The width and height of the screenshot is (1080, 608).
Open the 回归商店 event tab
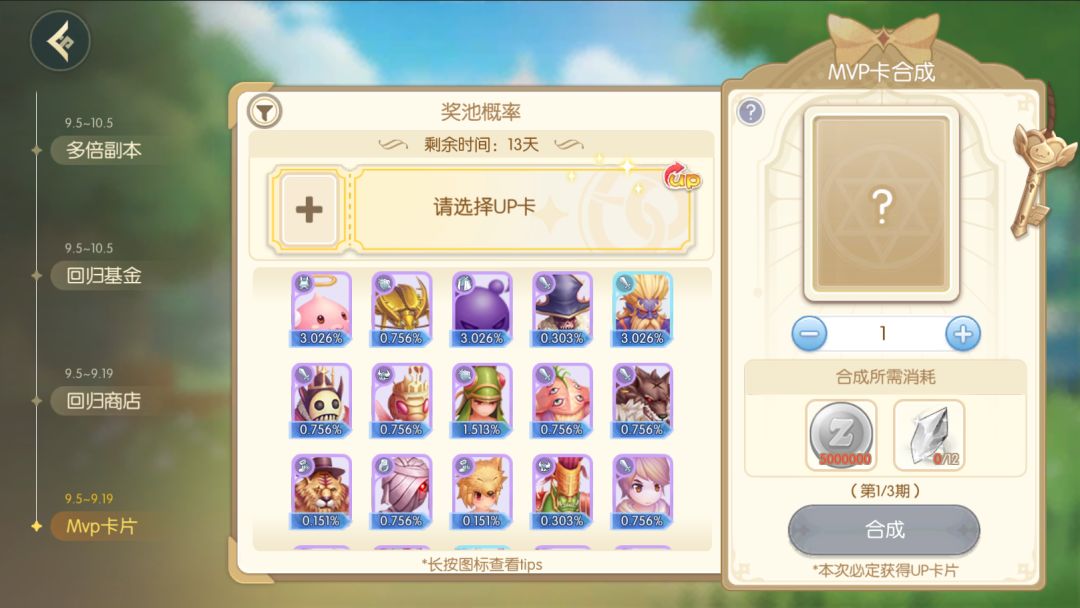[x=103, y=401]
